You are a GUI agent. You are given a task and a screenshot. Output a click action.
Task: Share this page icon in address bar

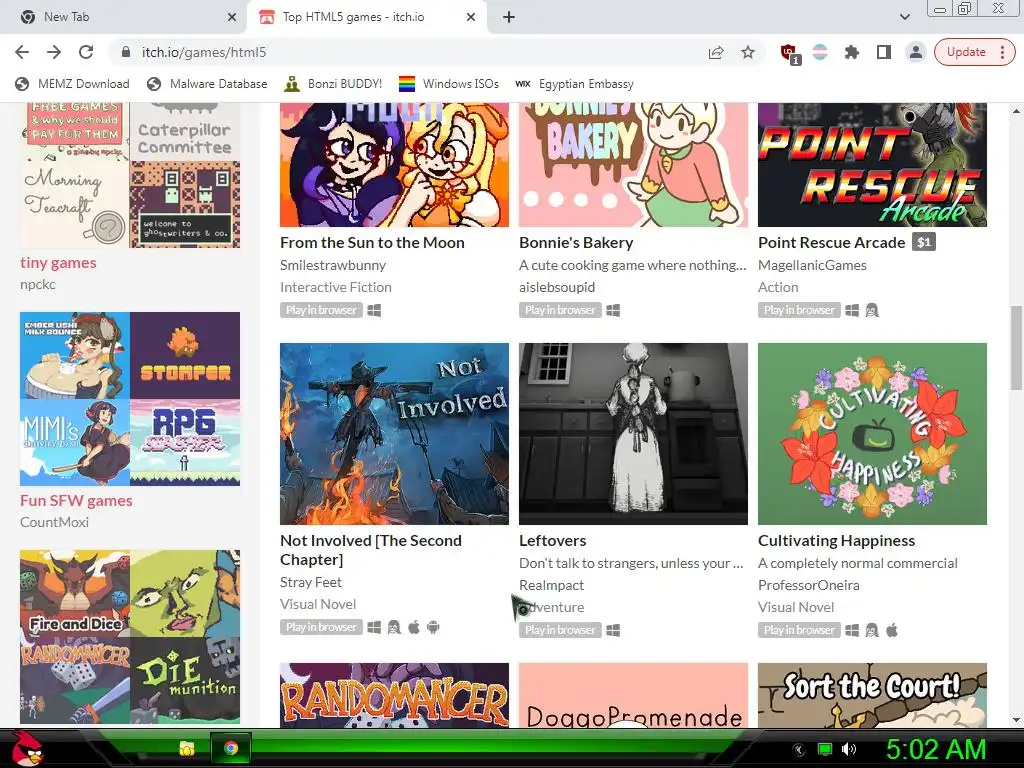pyautogui.click(x=716, y=52)
